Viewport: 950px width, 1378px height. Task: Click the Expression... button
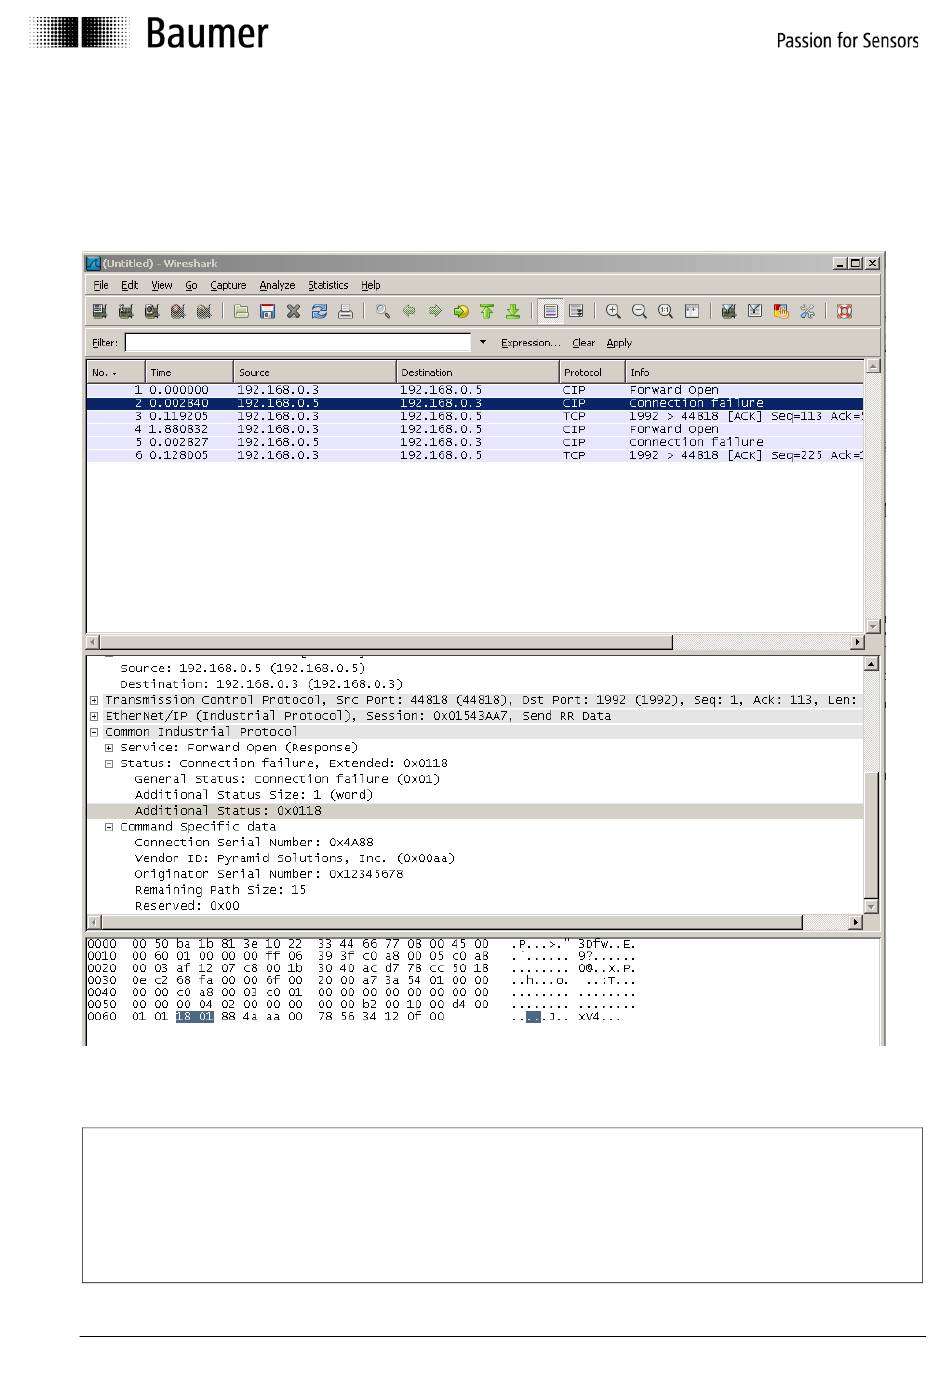530,343
